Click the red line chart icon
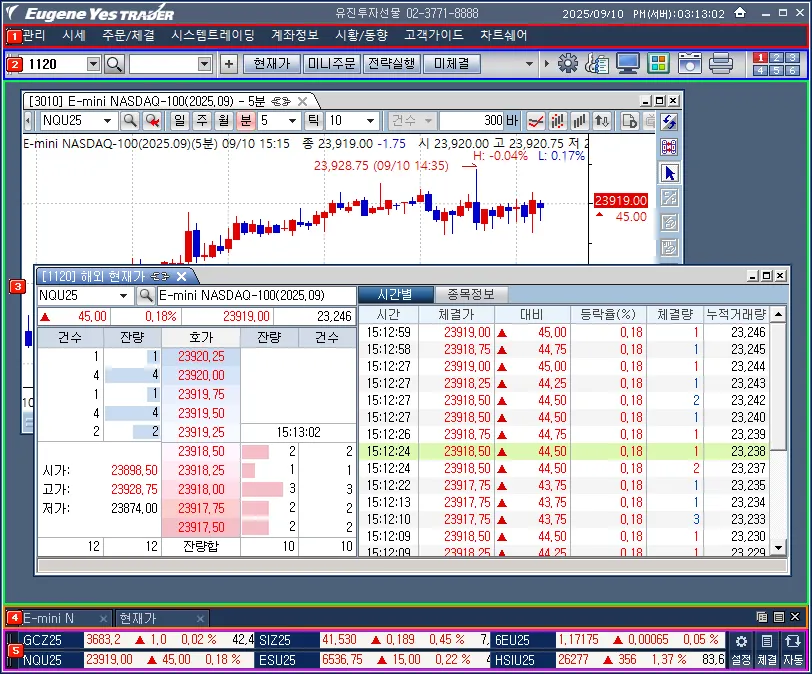Viewport: 812px width, 674px height. click(x=535, y=122)
